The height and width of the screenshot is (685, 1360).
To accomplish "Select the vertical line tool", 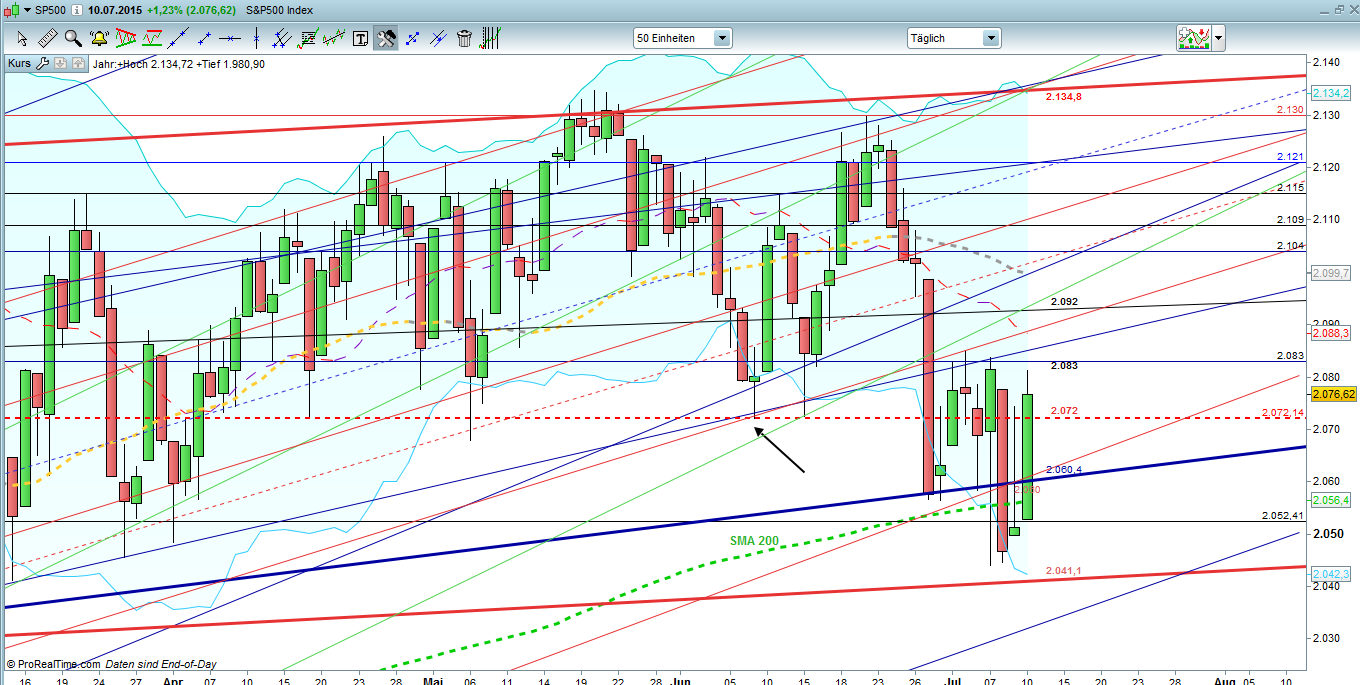I will point(256,38).
